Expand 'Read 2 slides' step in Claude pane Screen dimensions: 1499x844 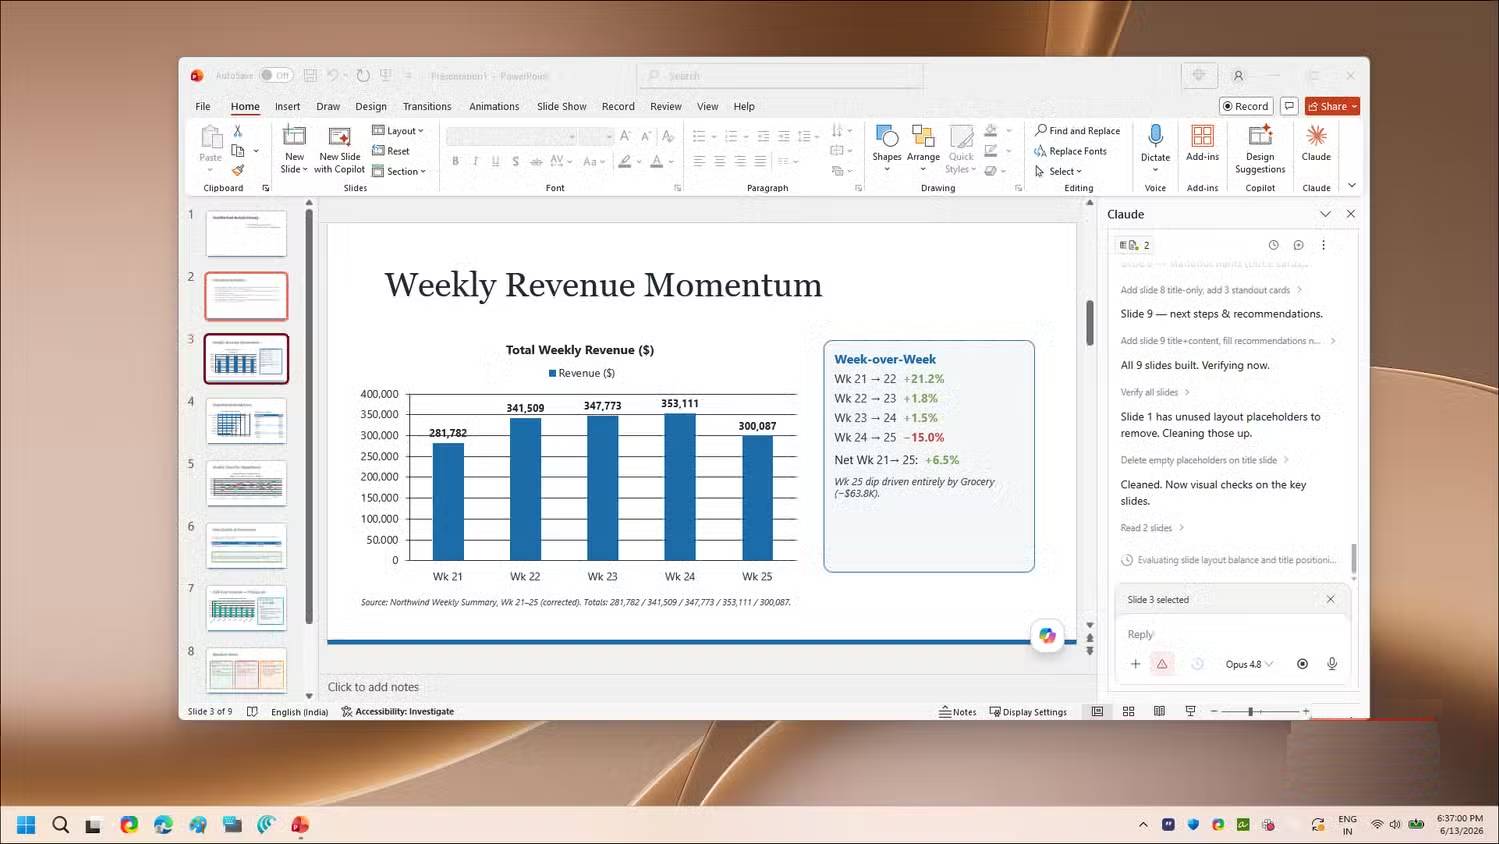click(x=1152, y=528)
